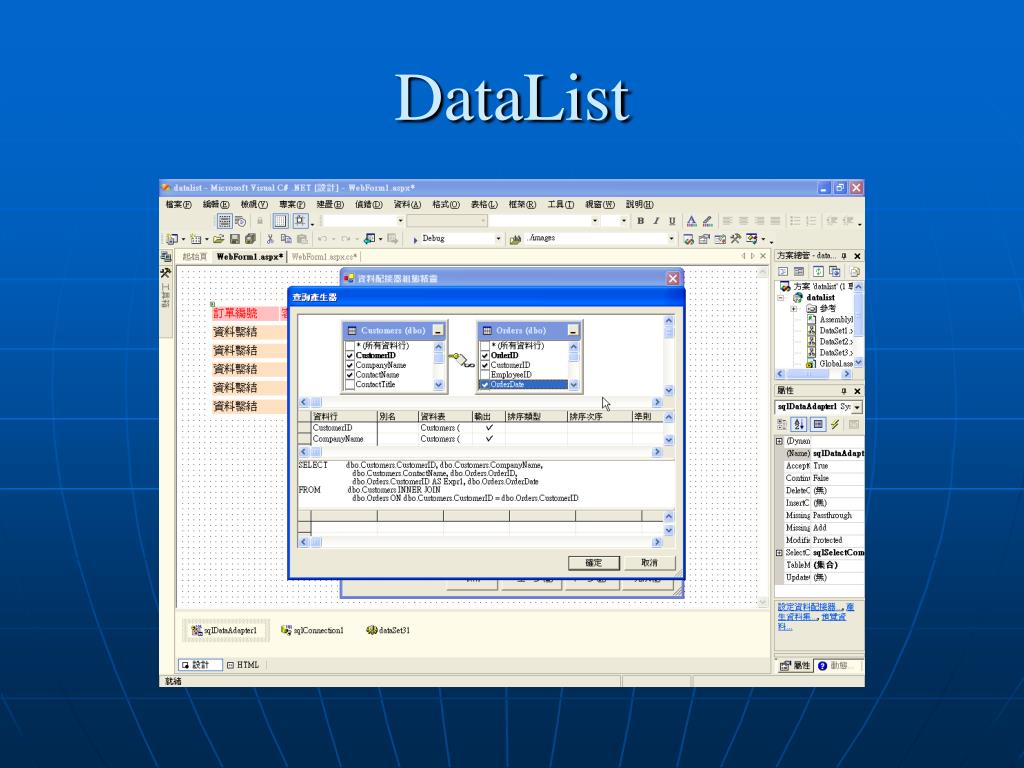Click the Italic formatting icon

pyautogui.click(x=656, y=221)
